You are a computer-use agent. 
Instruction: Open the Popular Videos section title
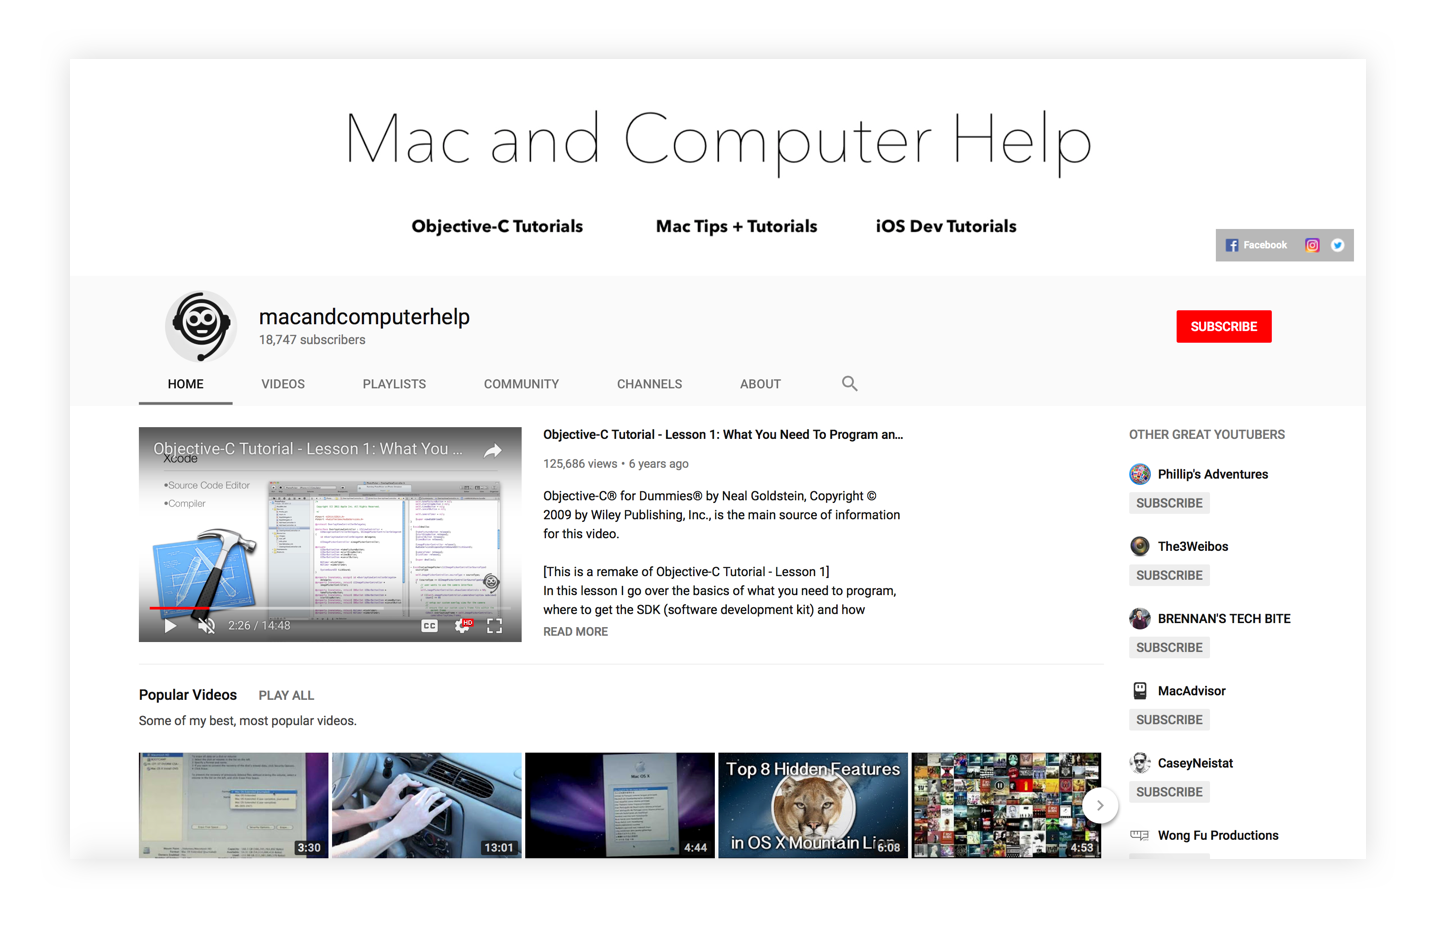coord(188,695)
